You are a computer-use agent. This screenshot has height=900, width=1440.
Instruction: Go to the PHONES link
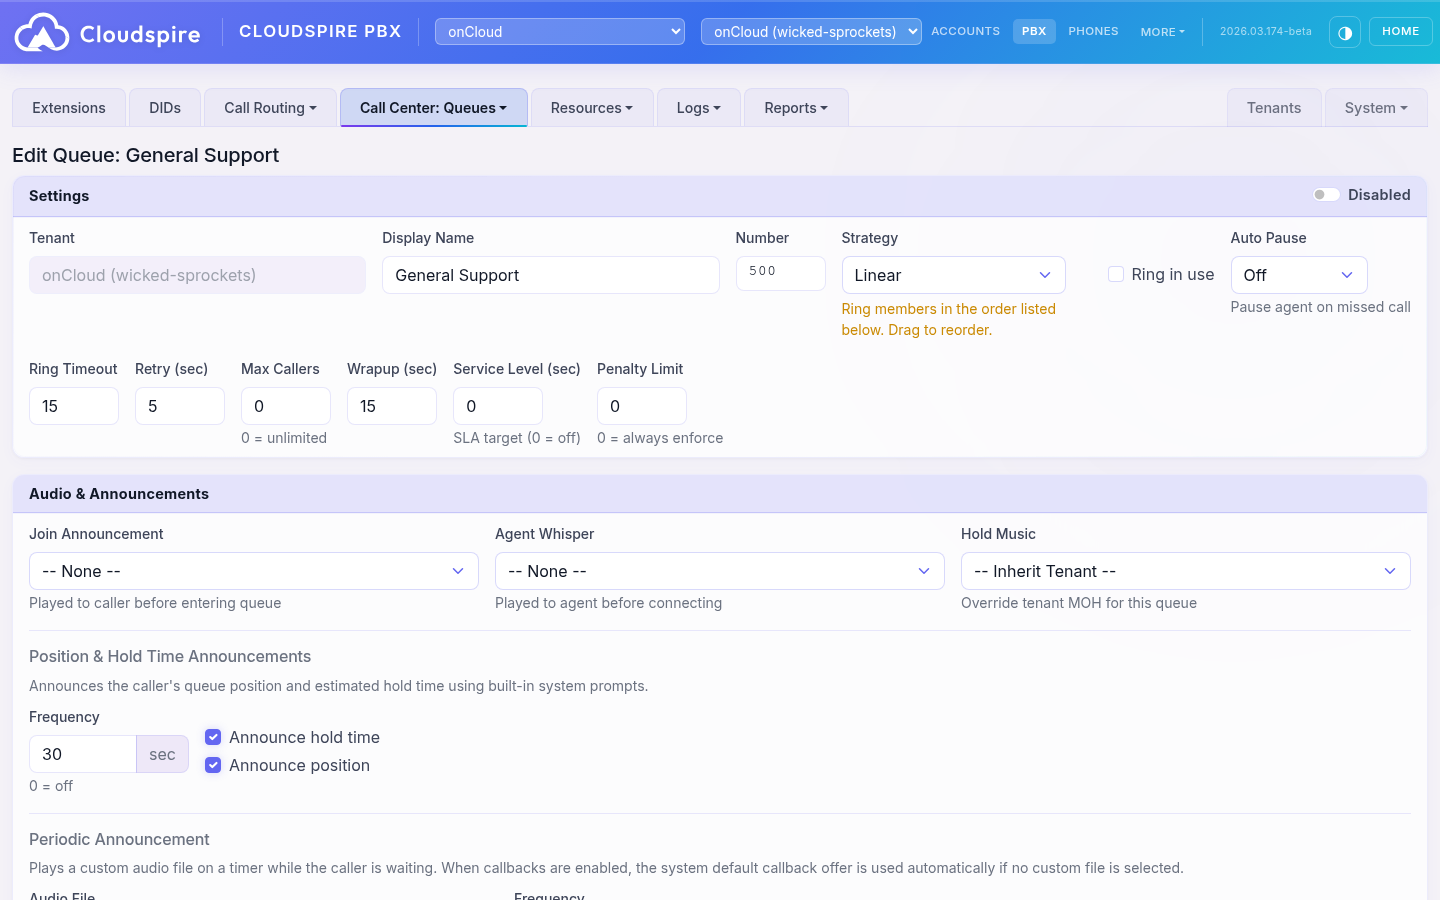[x=1093, y=32]
